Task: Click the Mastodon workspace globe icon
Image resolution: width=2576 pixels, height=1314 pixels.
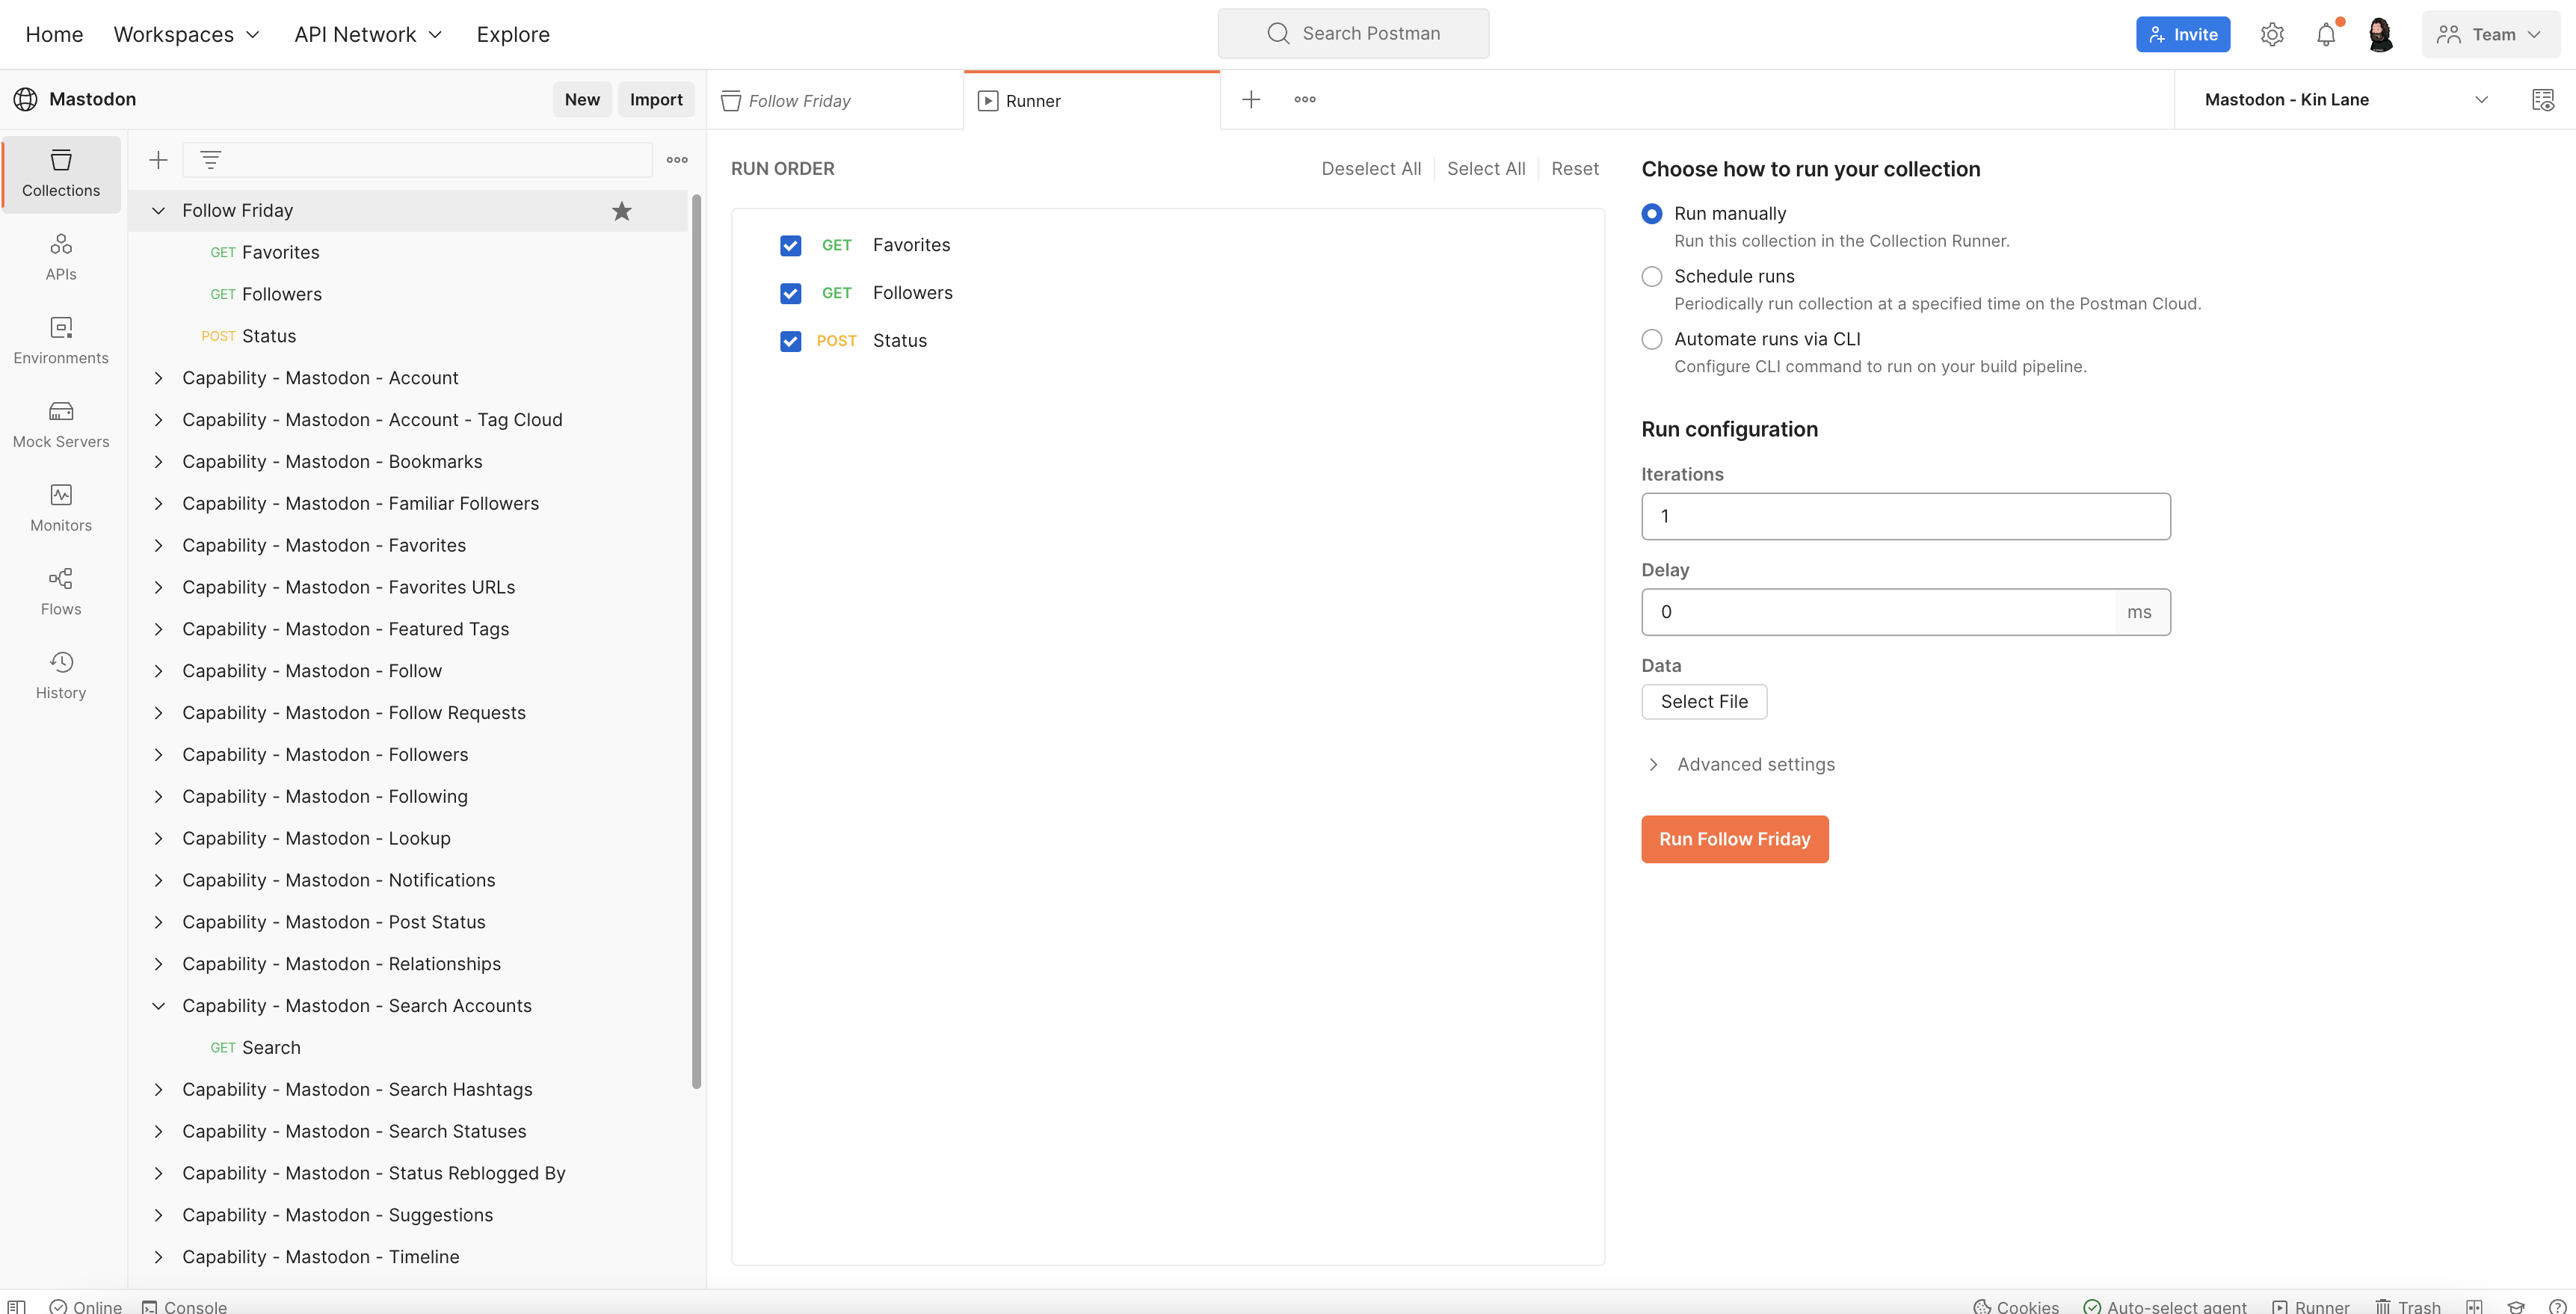Action: coord(25,99)
